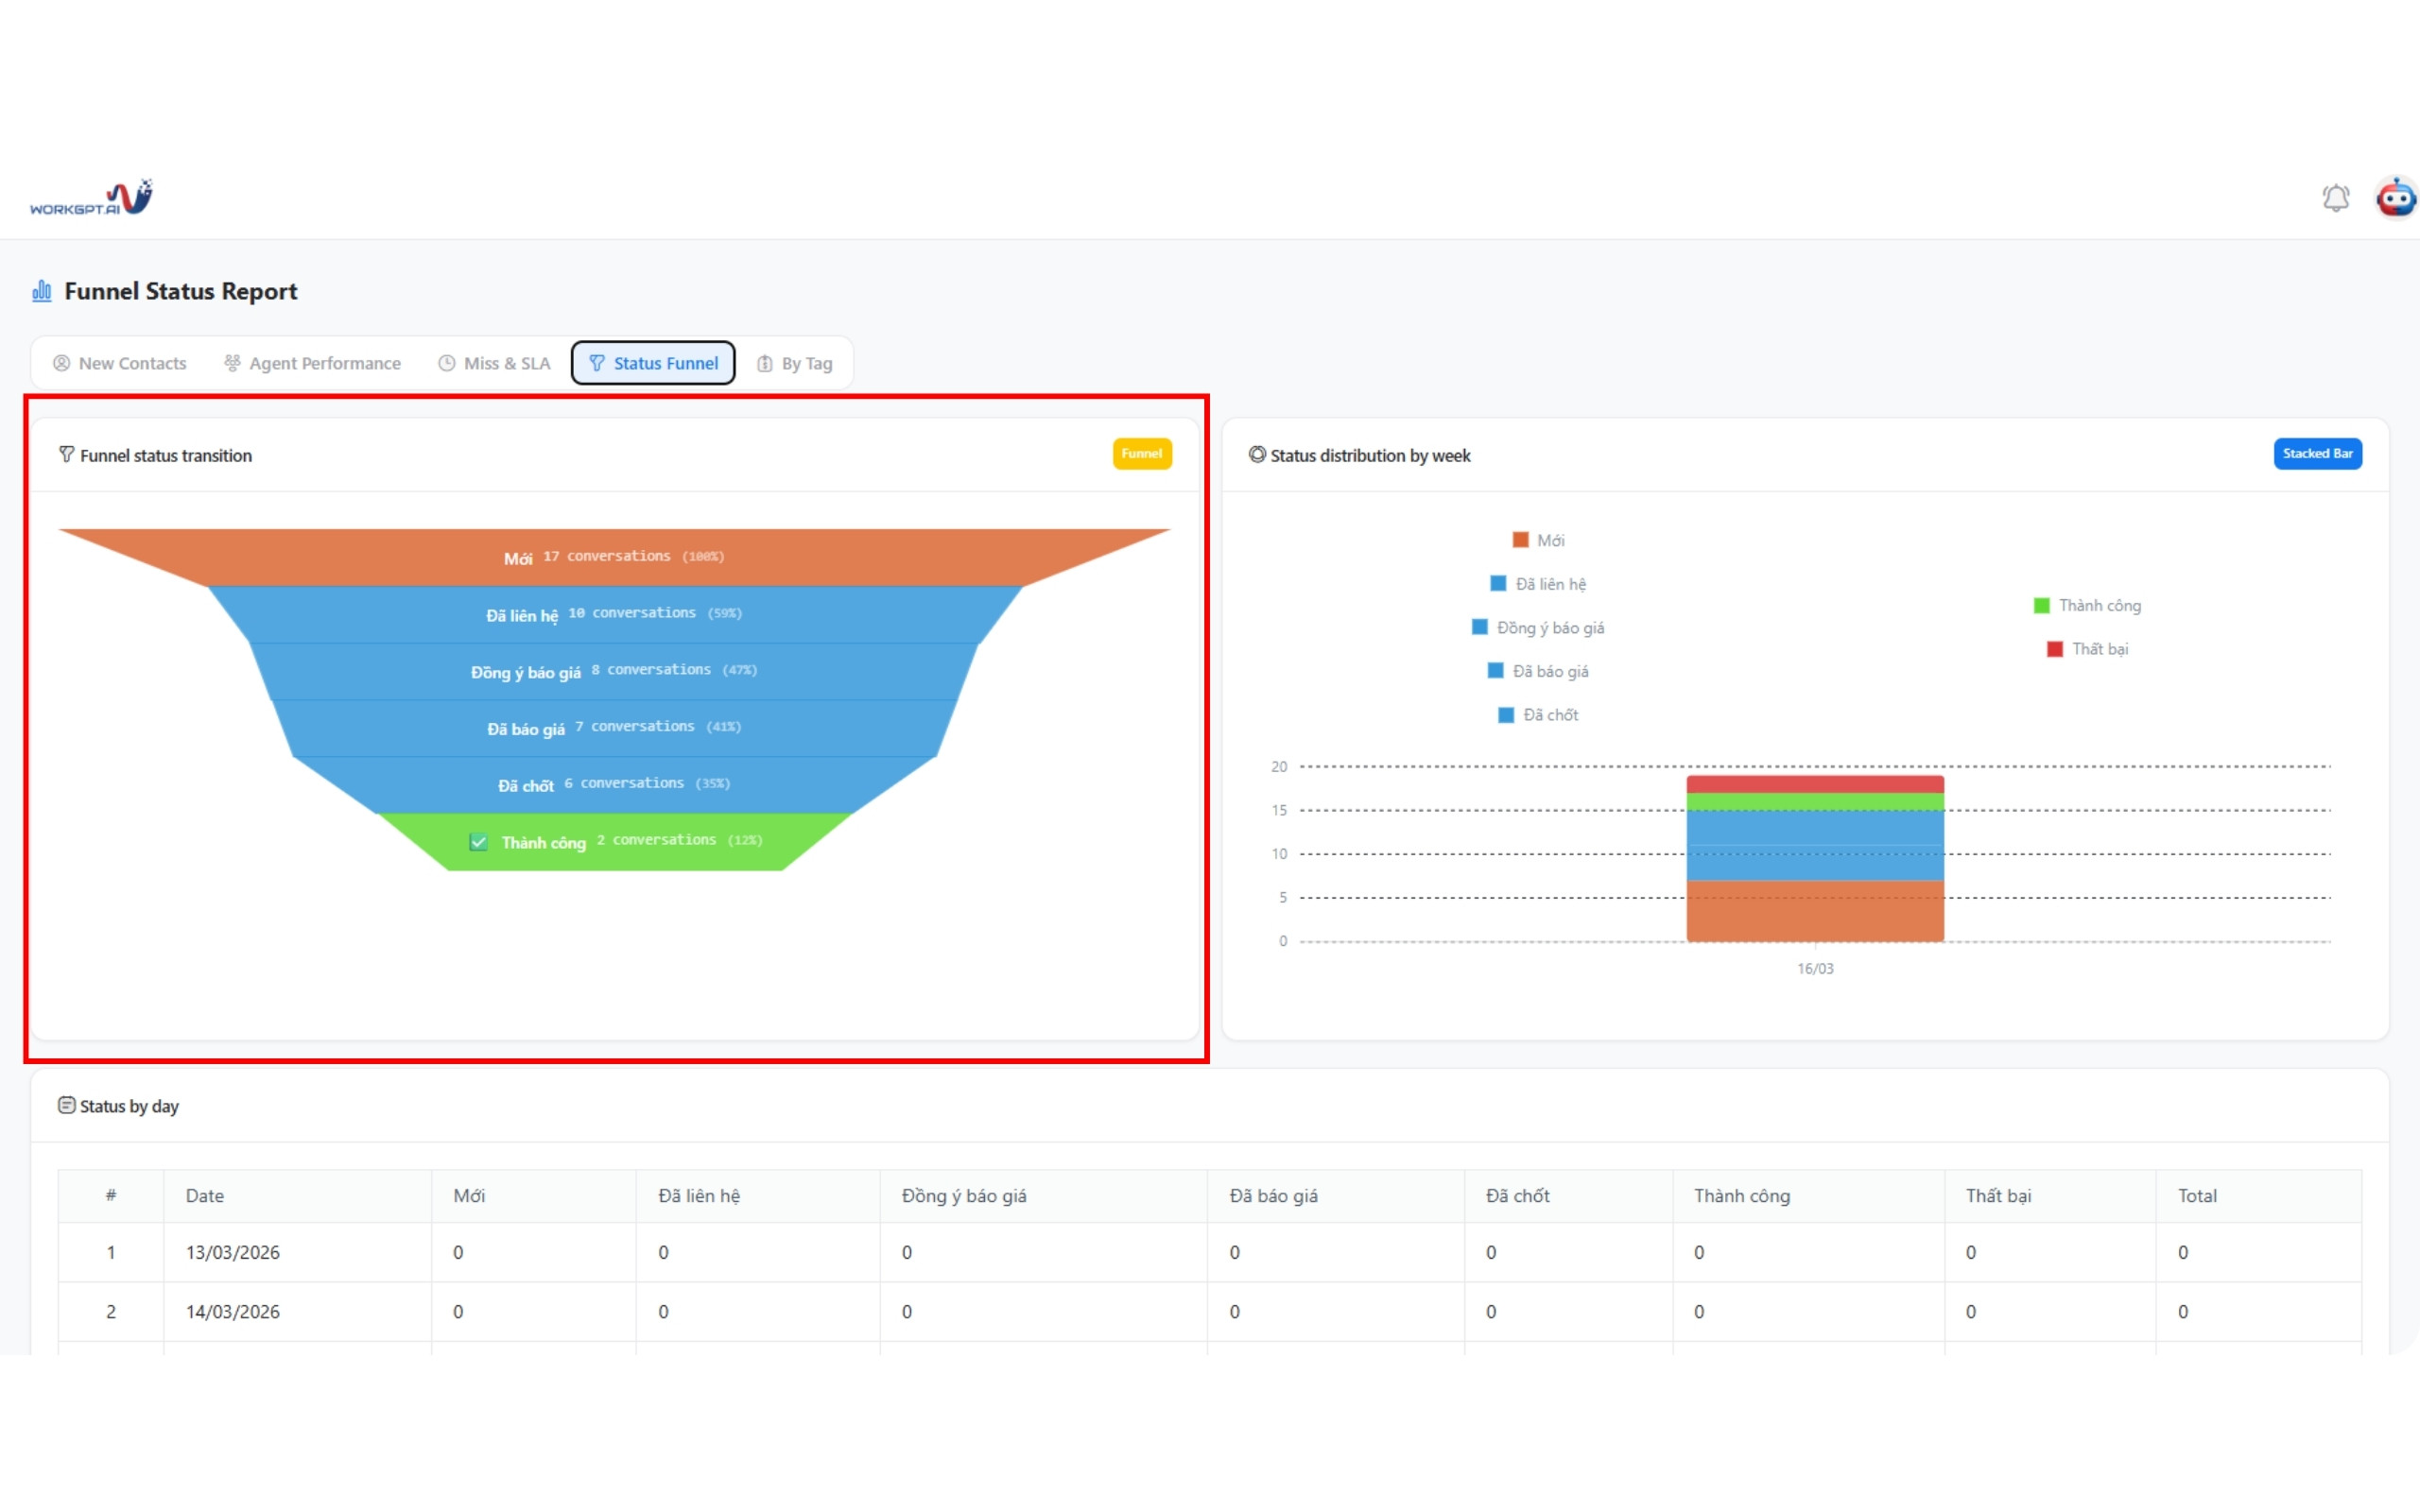
Task: Click the yellow Funnel badge button
Action: point(1141,454)
